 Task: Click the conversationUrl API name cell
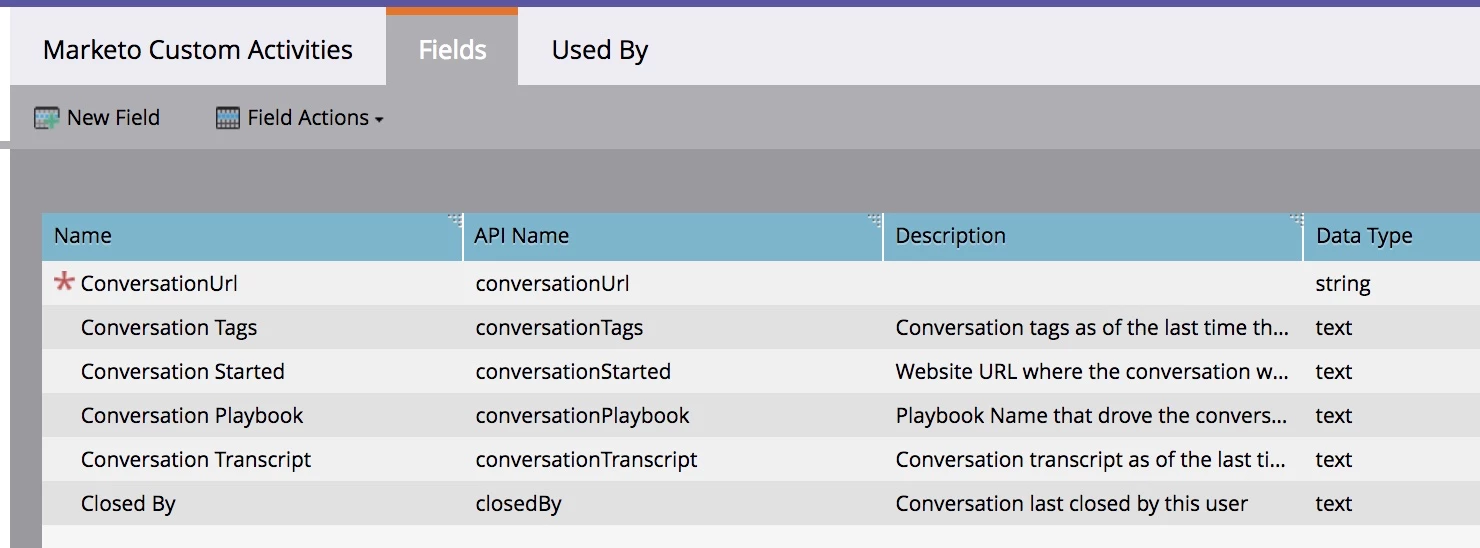[x=552, y=284]
